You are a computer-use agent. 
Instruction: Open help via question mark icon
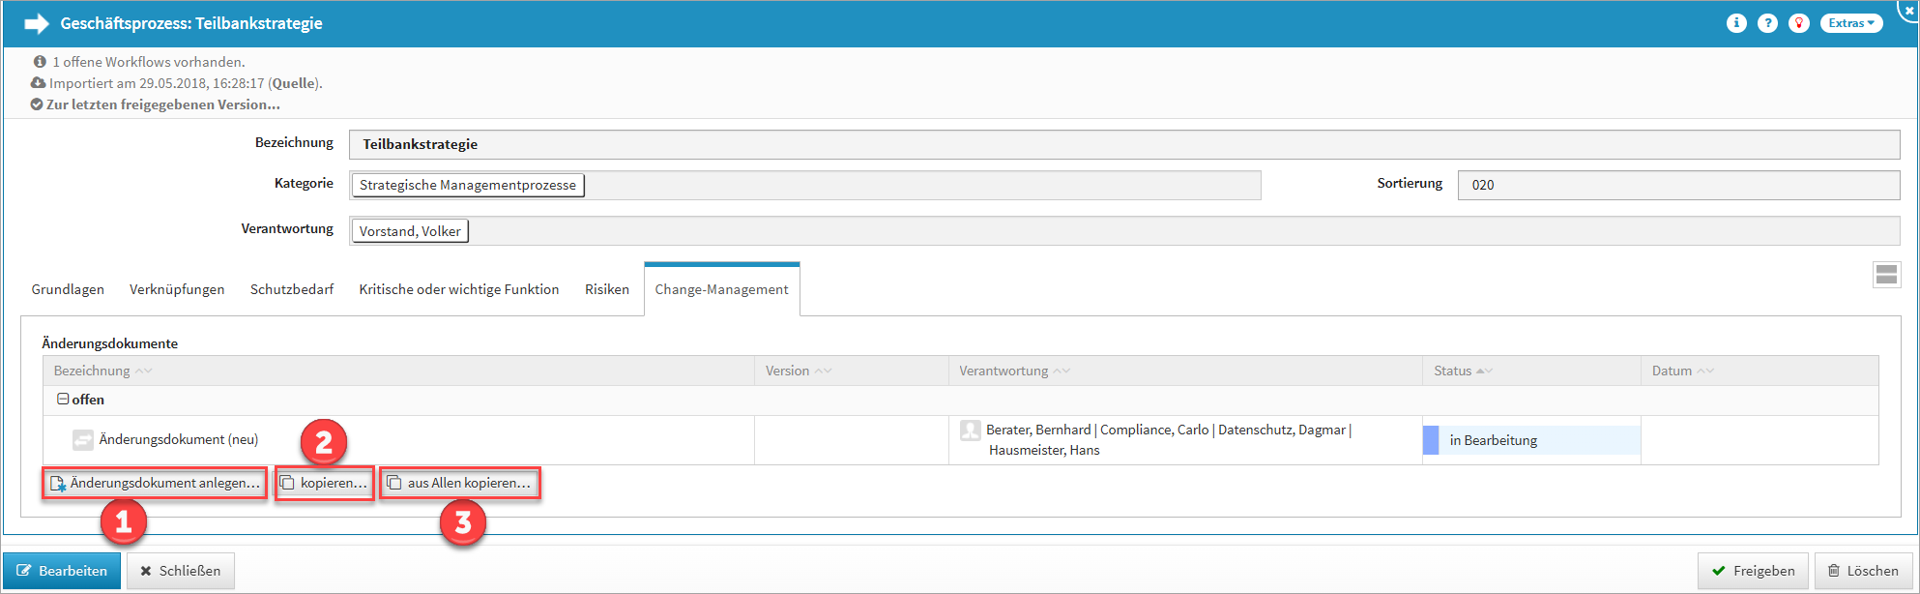pos(1767,23)
